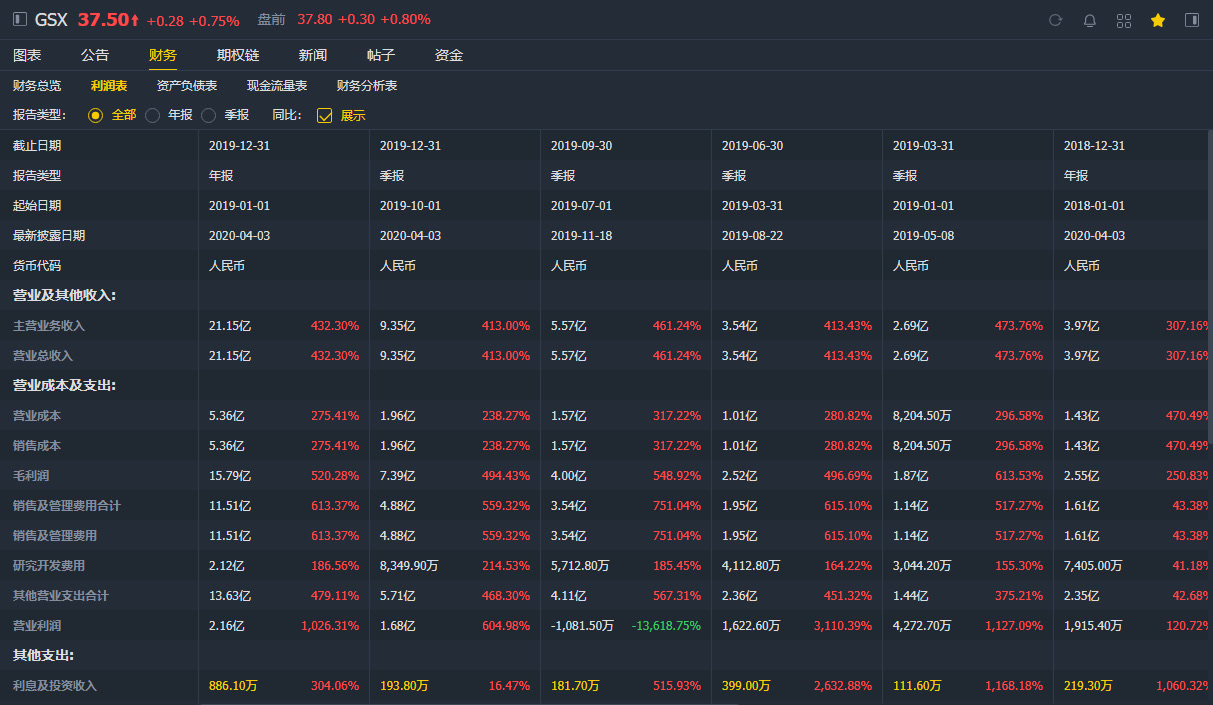
Task: Open the 资金 tab
Action: pos(449,55)
